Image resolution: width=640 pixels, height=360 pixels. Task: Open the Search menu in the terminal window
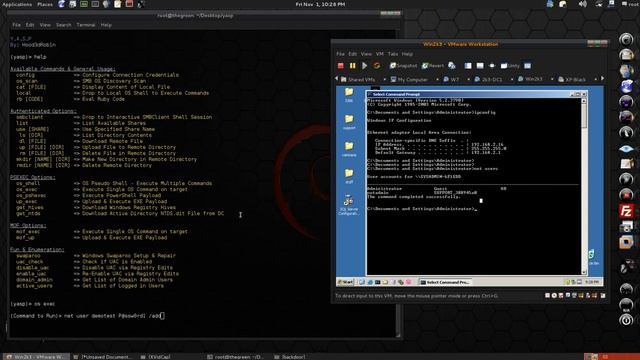(x=63, y=25)
